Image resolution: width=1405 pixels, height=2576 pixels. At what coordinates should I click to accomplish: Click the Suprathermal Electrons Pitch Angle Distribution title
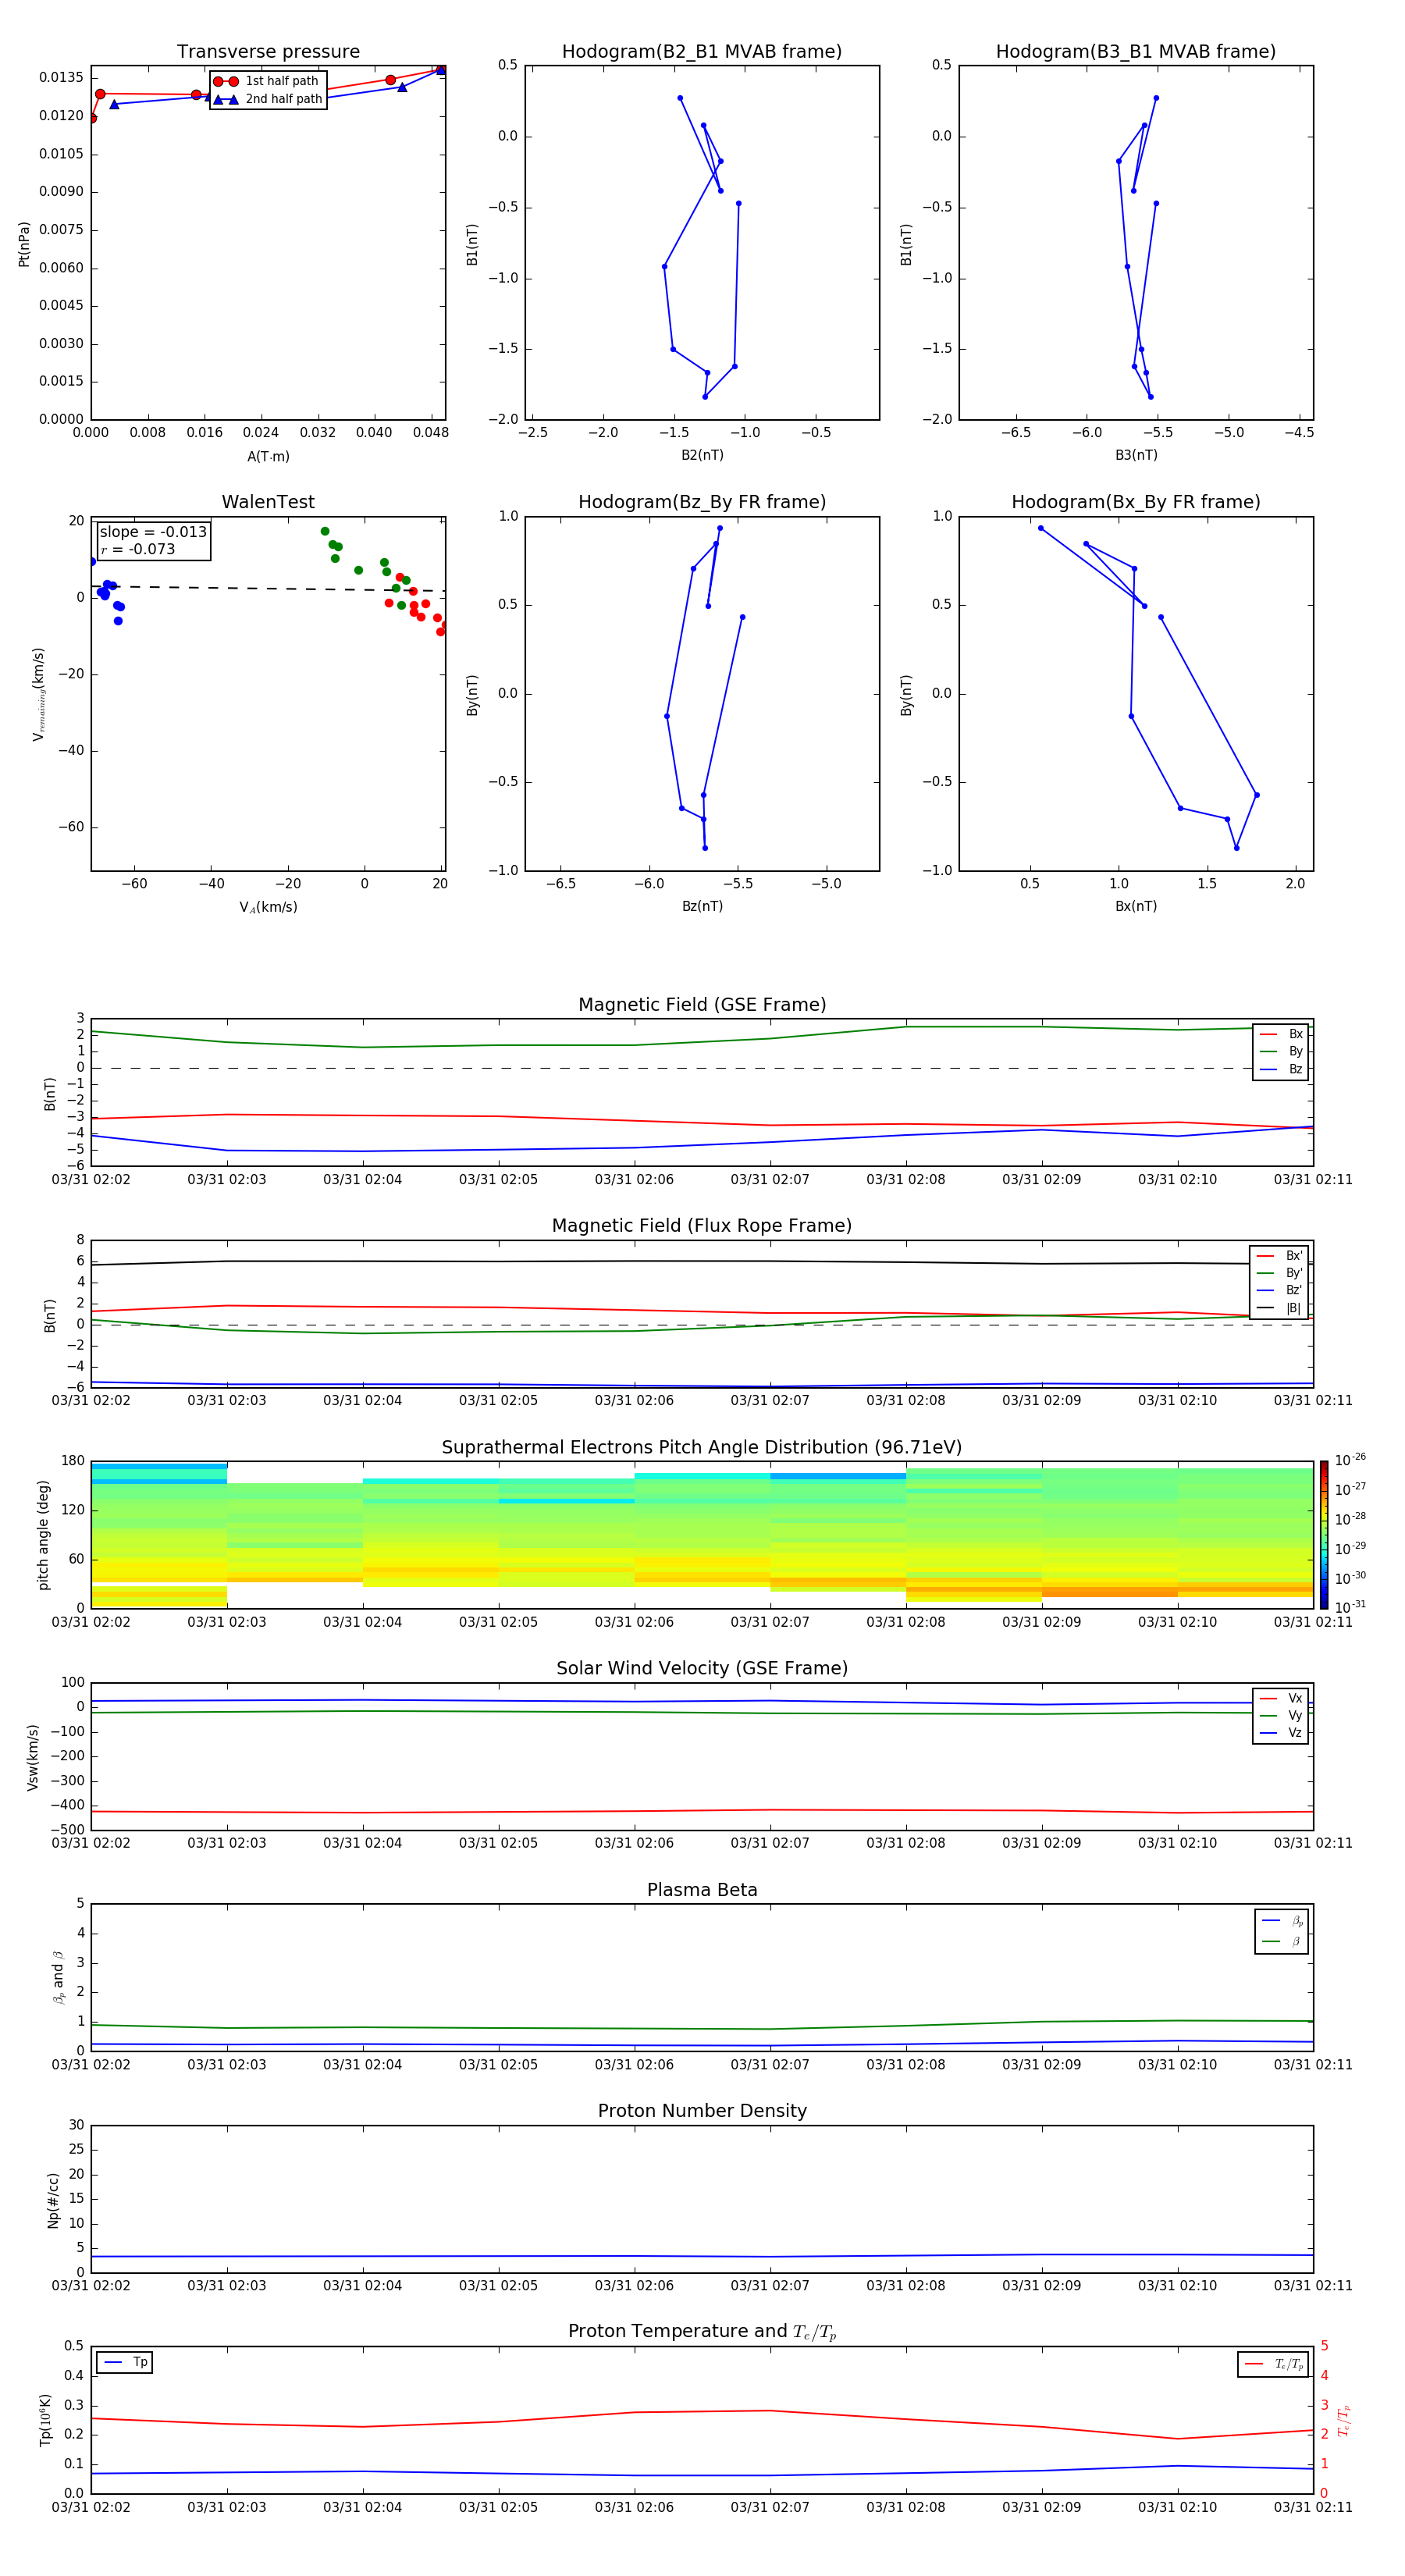702,1448
